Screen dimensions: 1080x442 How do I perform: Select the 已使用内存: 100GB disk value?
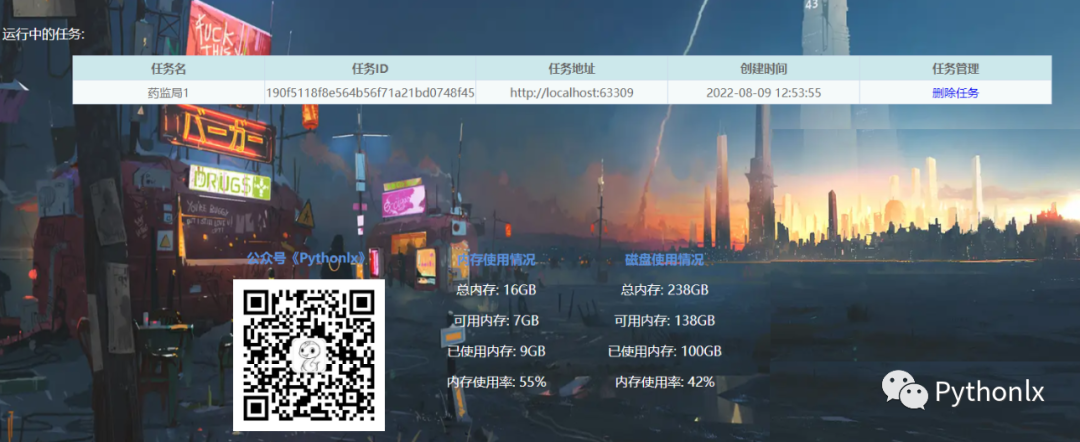664,351
